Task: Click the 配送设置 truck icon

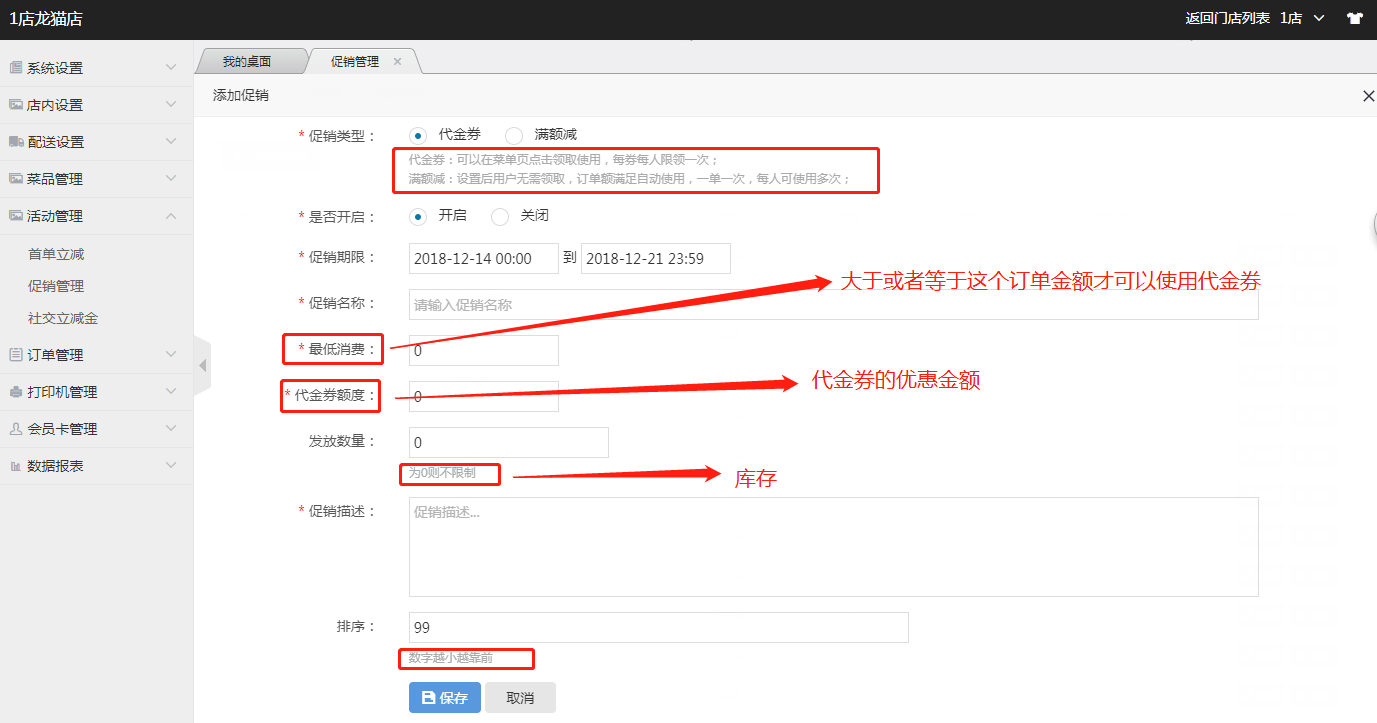Action: click(x=15, y=142)
